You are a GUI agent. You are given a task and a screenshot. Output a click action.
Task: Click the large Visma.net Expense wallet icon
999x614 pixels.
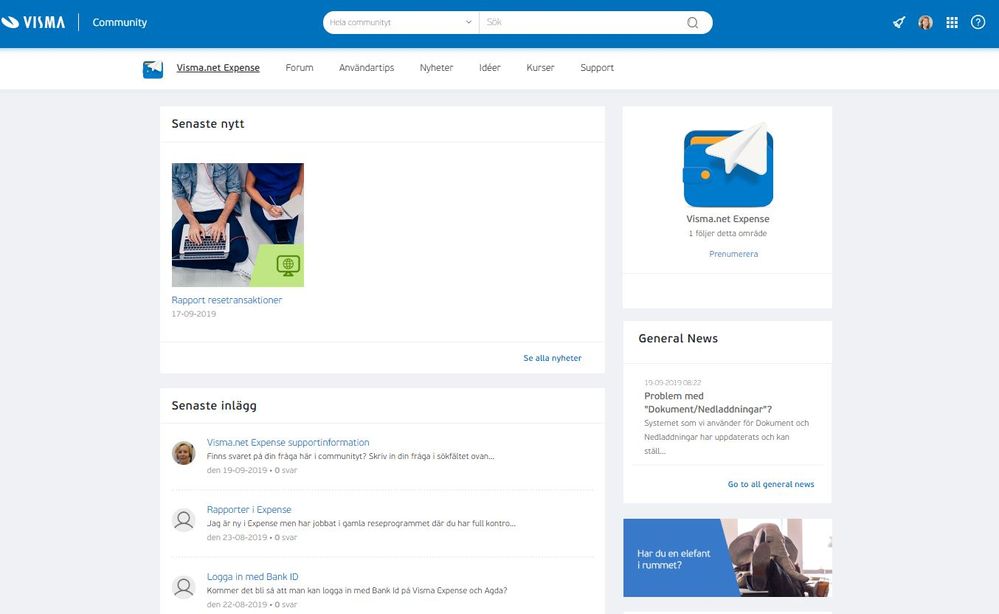(728, 165)
